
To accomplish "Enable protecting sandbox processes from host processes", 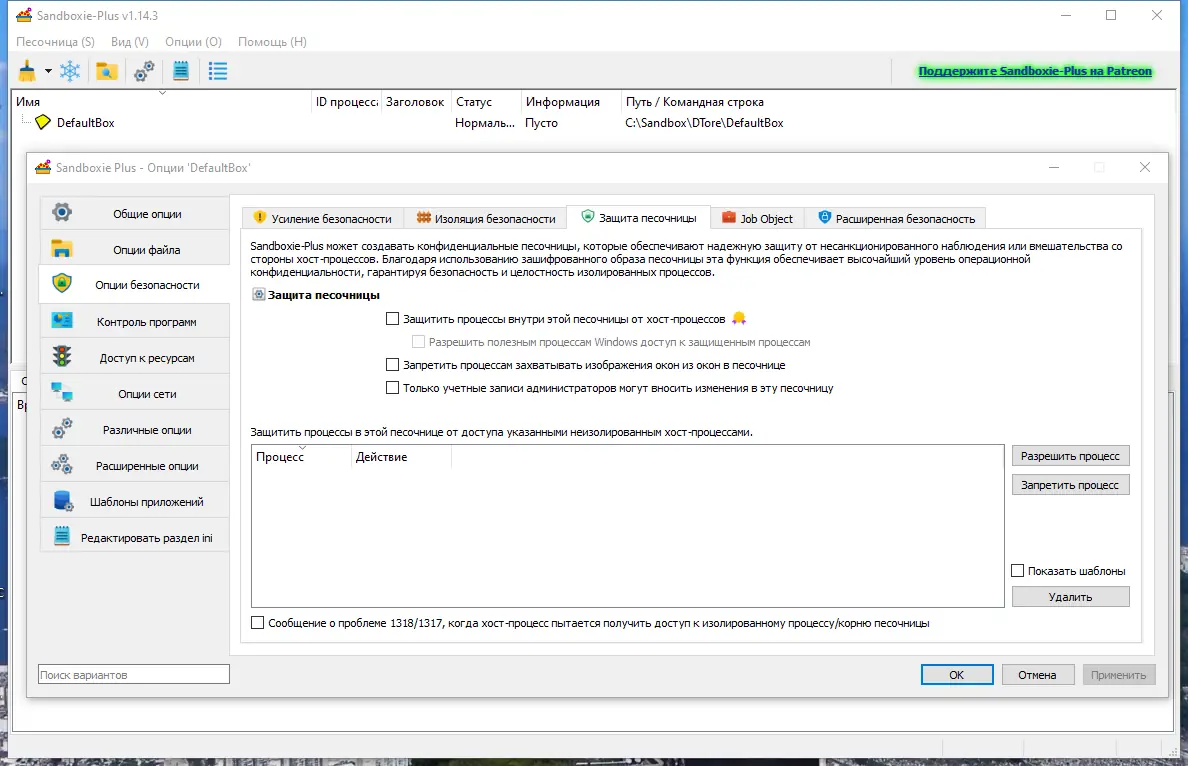I will point(392,319).
